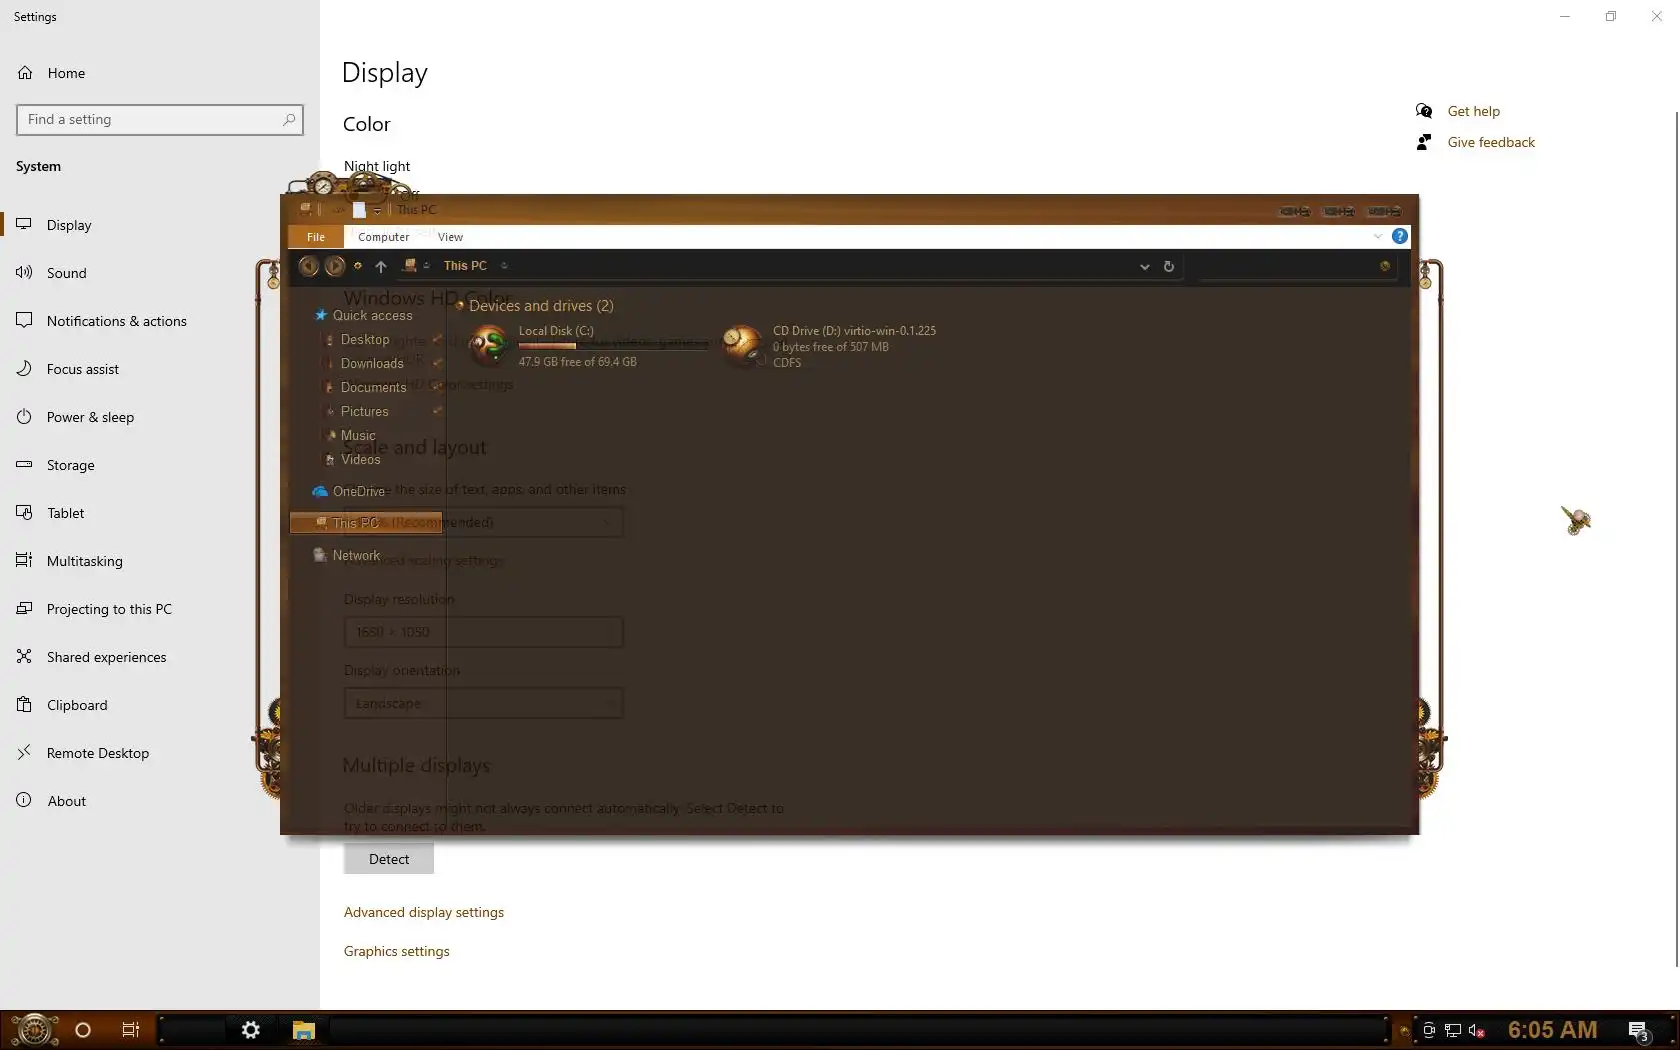Click File Explorer icon on taskbar

pyautogui.click(x=304, y=1030)
